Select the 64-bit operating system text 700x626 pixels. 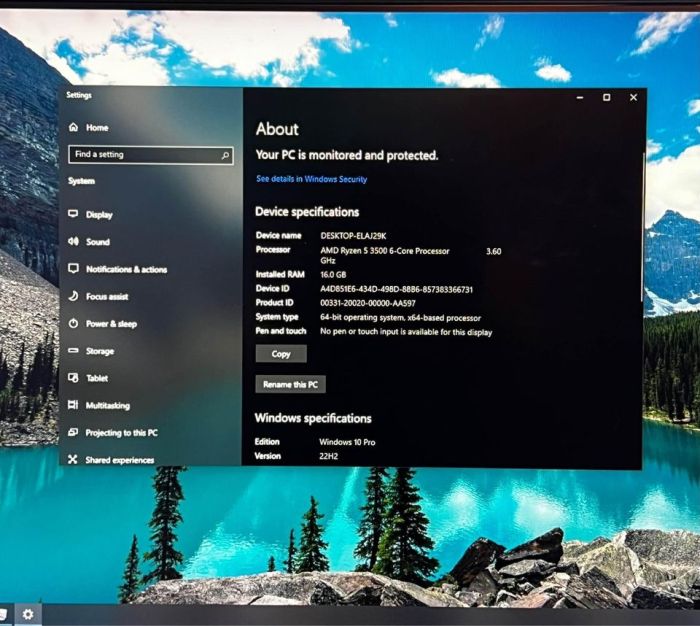pos(400,318)
